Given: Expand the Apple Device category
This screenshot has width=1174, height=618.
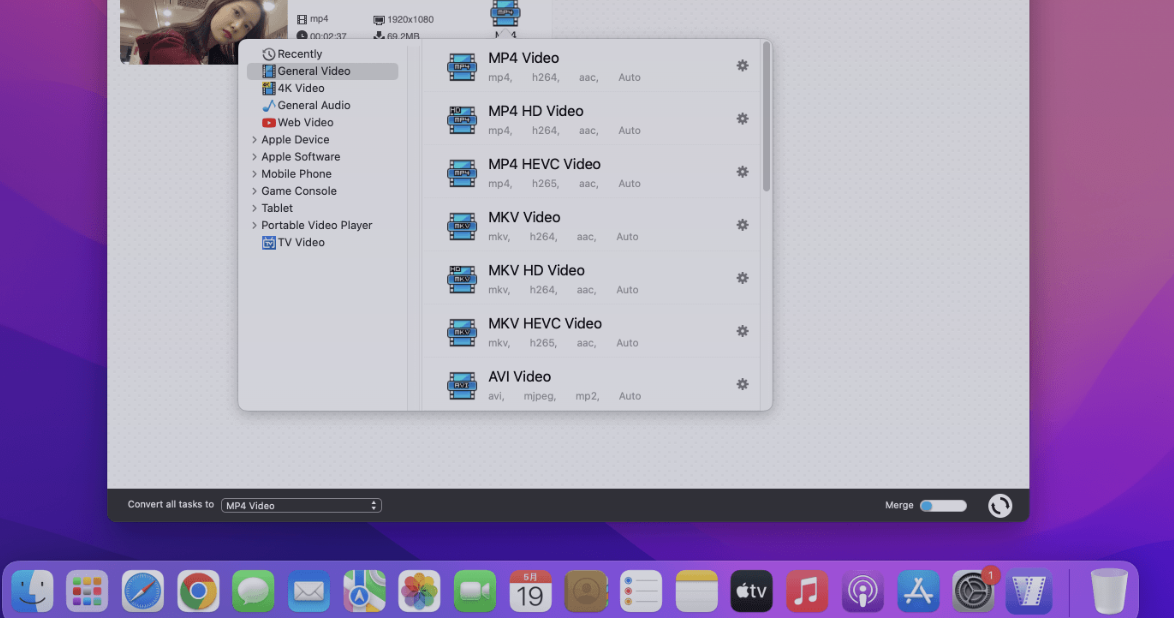Looking at the screenshot, I should (255, 140).
